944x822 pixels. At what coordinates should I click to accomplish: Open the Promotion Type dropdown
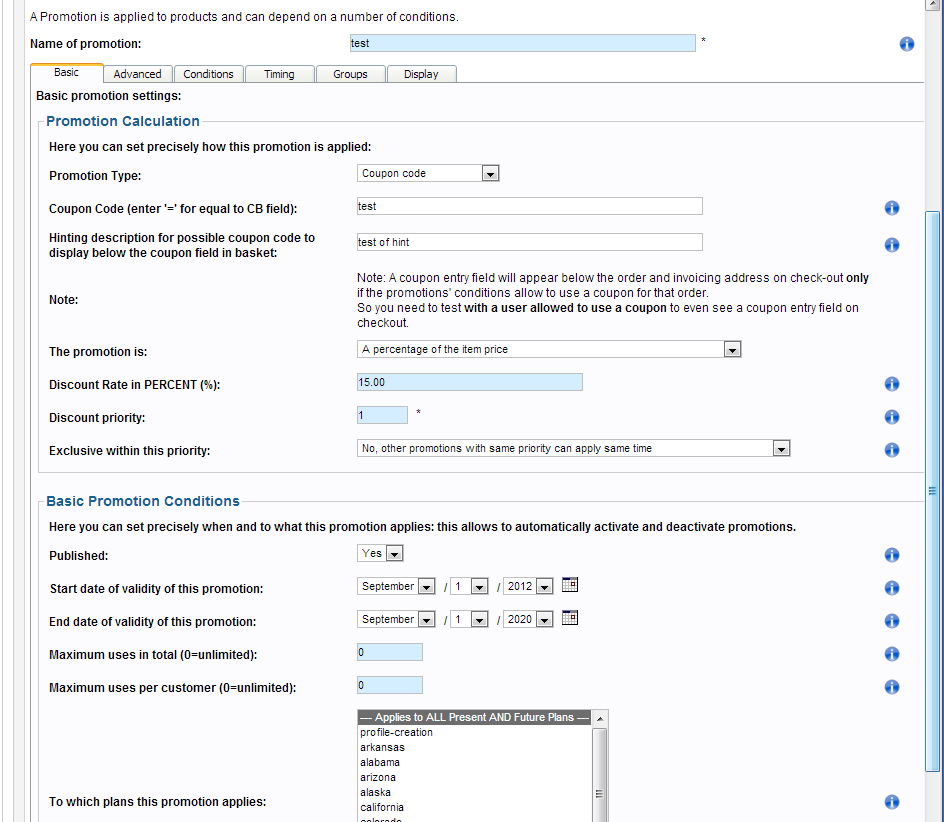click(428, 173)
